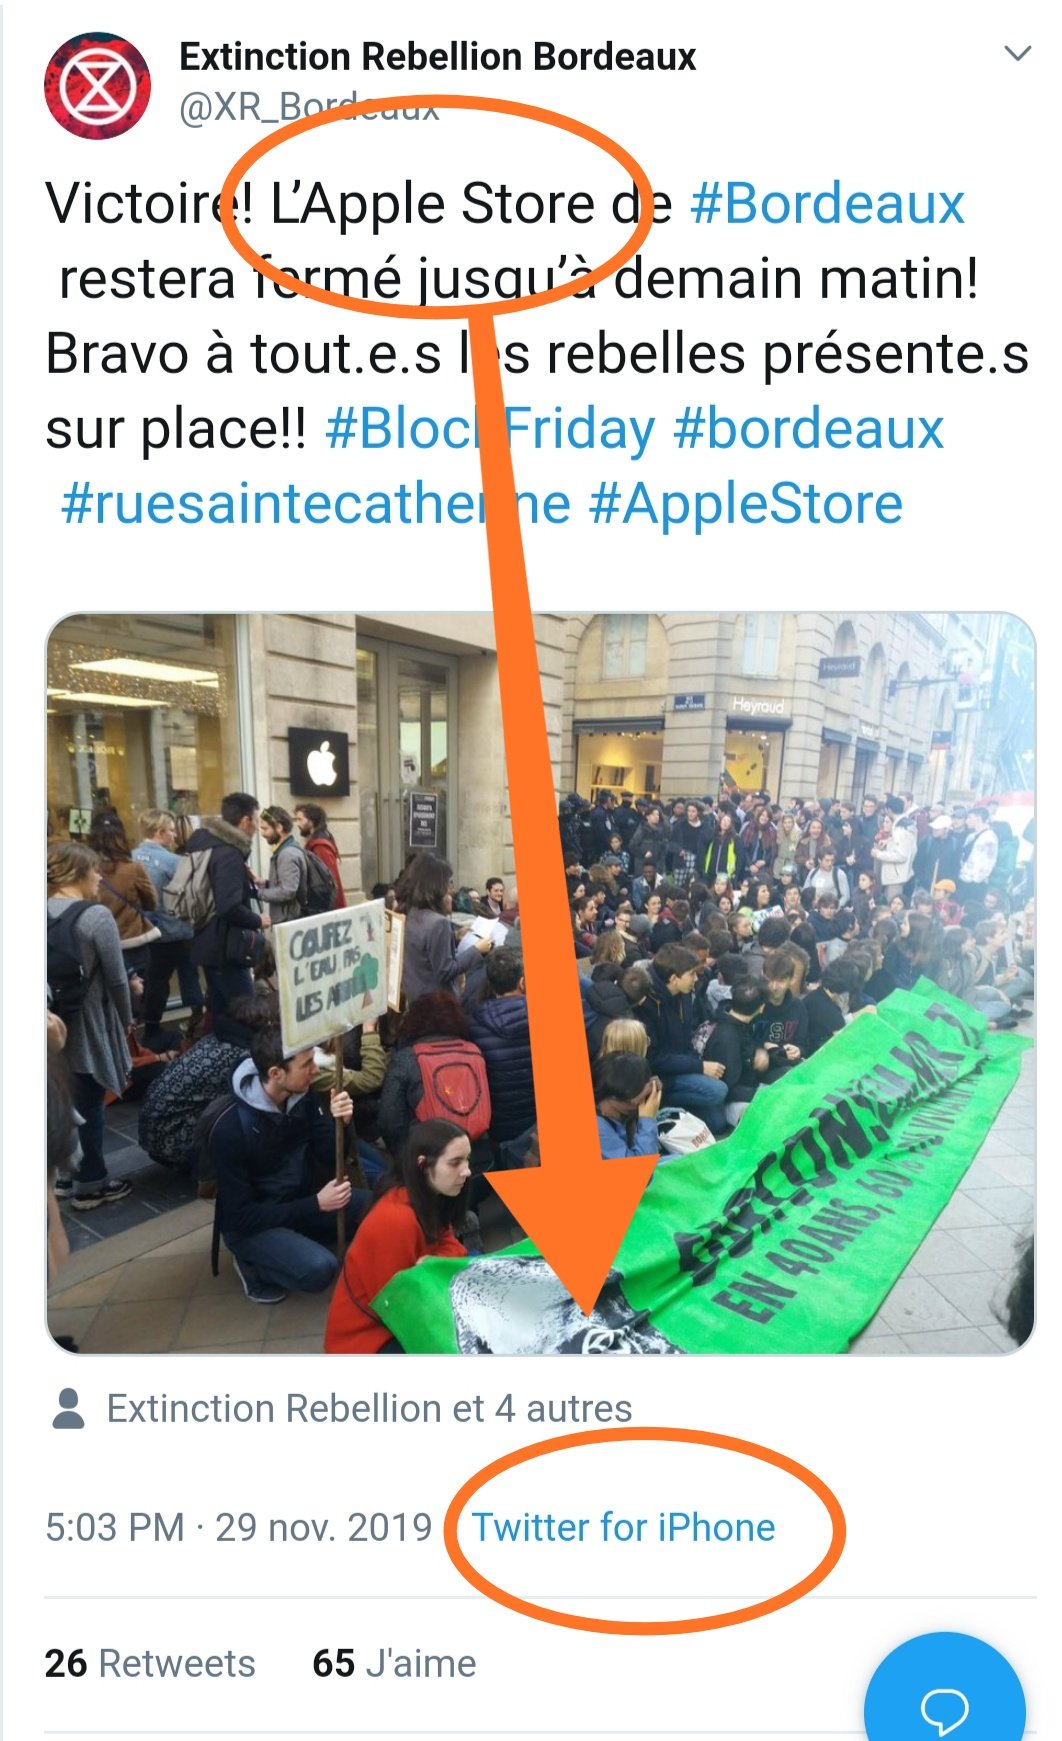Open the Twitter for iPhone source link
The height and width of the screenshot is (1741, 1062).
624,1528
